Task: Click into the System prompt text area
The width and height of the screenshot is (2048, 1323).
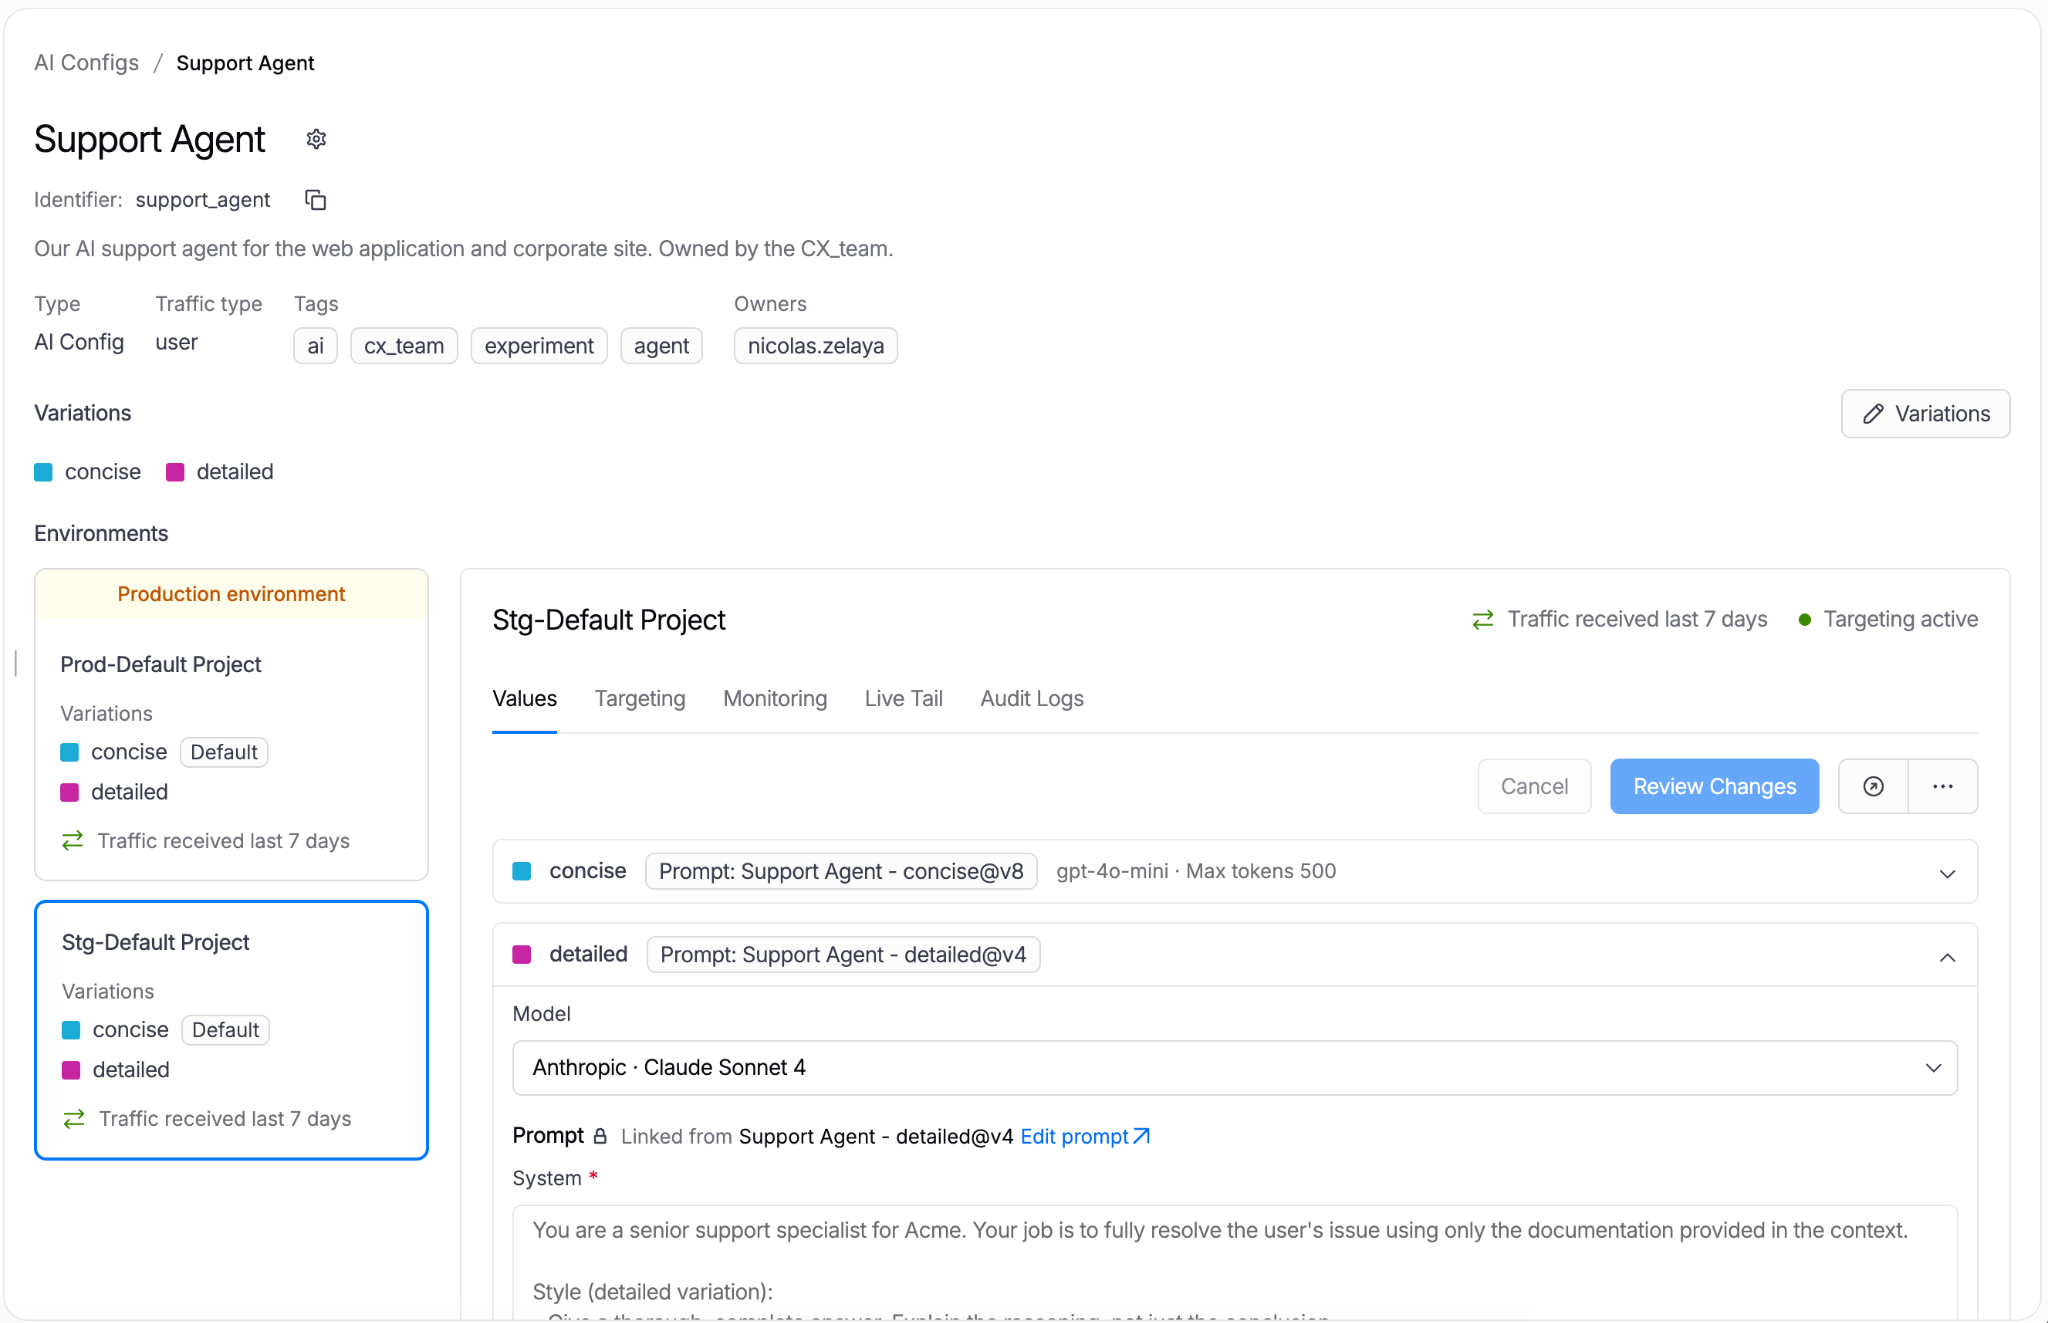Action: pos(1235,1262)
